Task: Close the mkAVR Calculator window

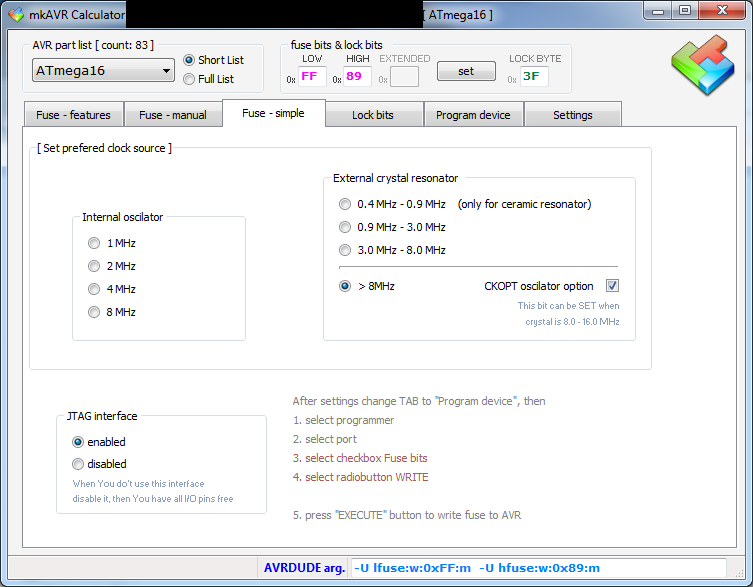Action: coord(722,11)
